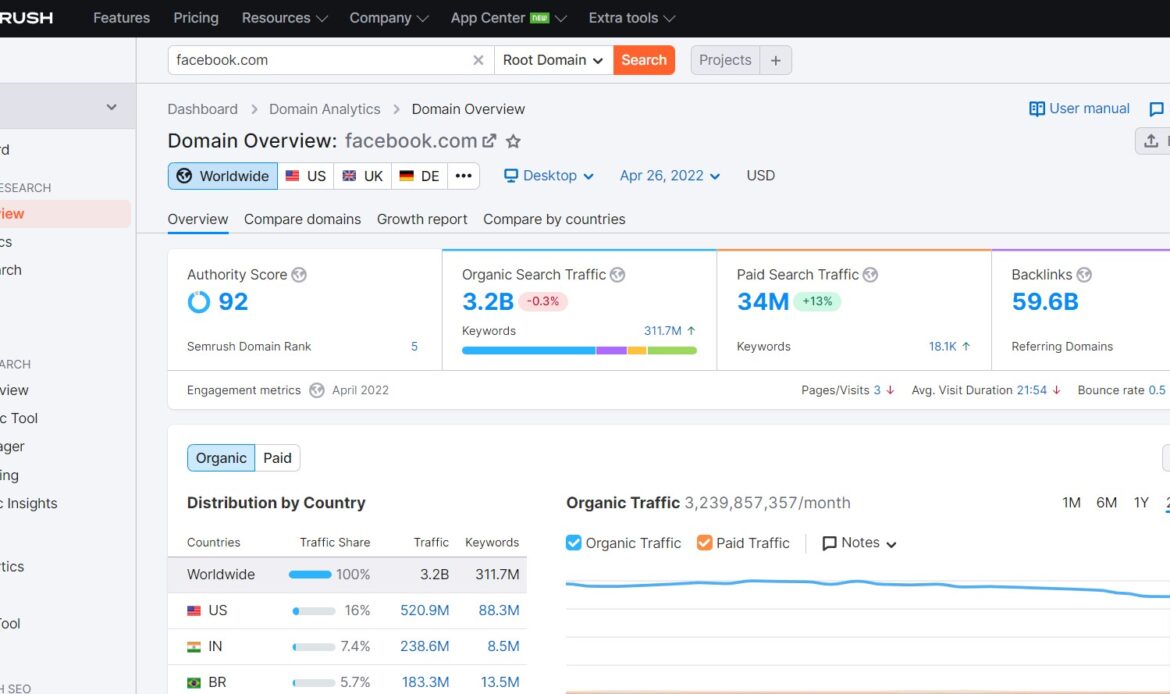This screenshot has height=694, width=1170.
Task: Toggle the Paid Traffic checkbox
Action: [x=704, y=543]
